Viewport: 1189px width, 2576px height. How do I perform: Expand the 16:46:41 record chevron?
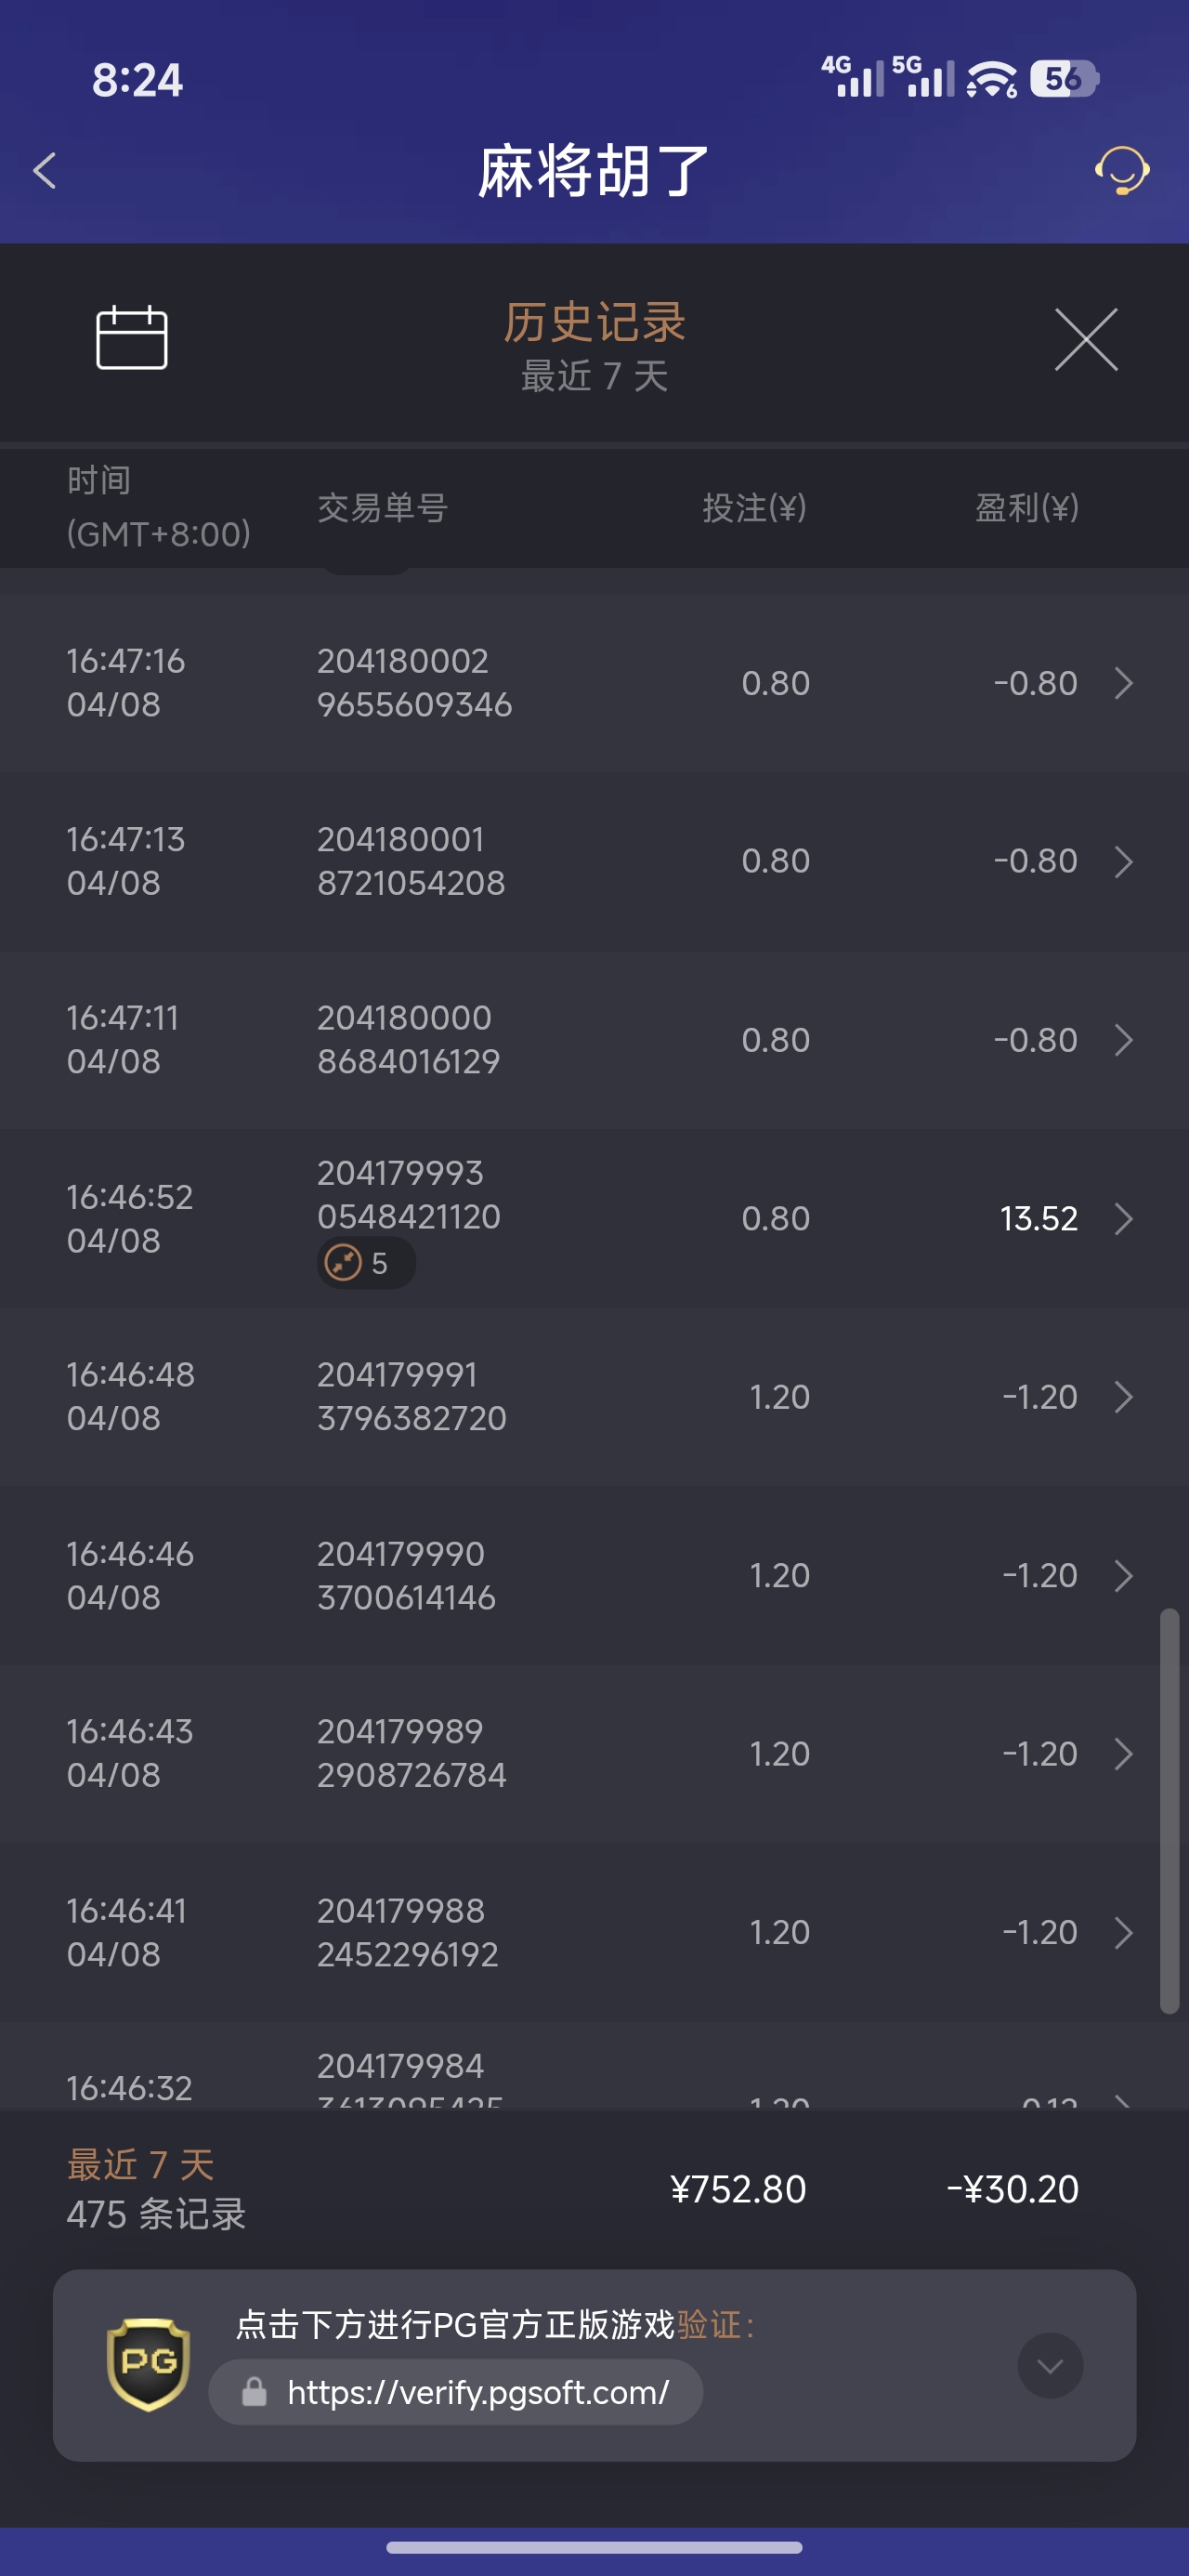pyautogui.click(x=1123, y=1932)
